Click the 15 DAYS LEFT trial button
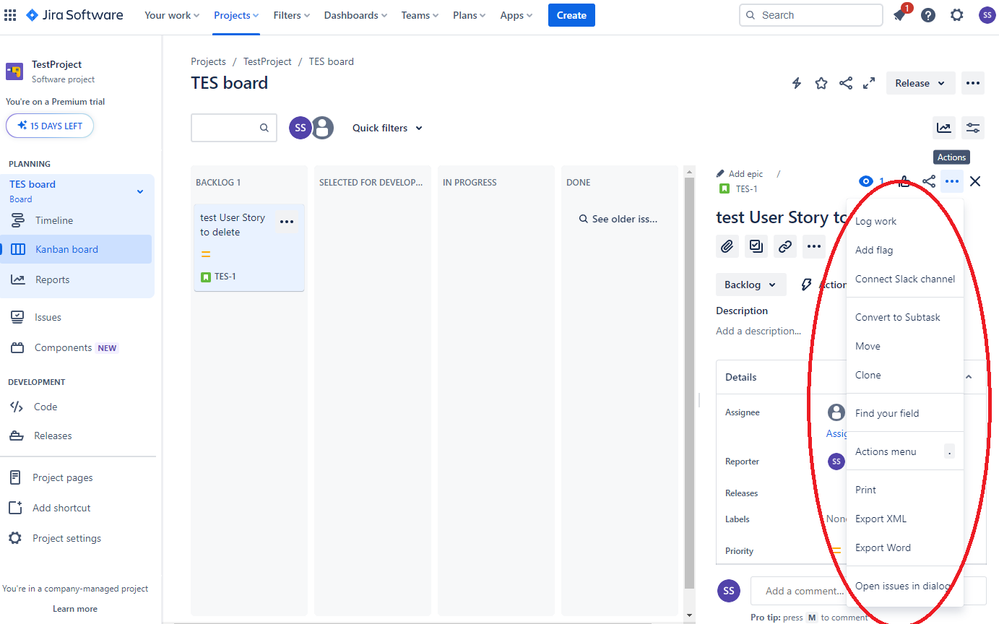The width and height of the screenshot is (999, 624). pos(50,126)
